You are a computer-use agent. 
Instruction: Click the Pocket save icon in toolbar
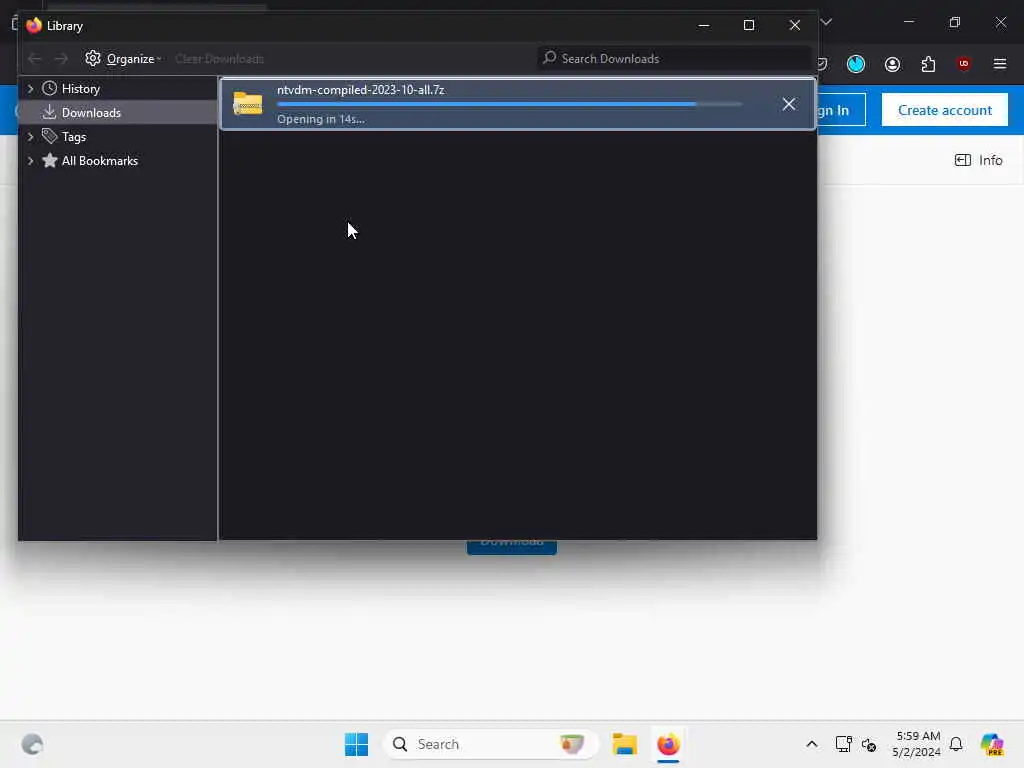(x=822, y=64)
